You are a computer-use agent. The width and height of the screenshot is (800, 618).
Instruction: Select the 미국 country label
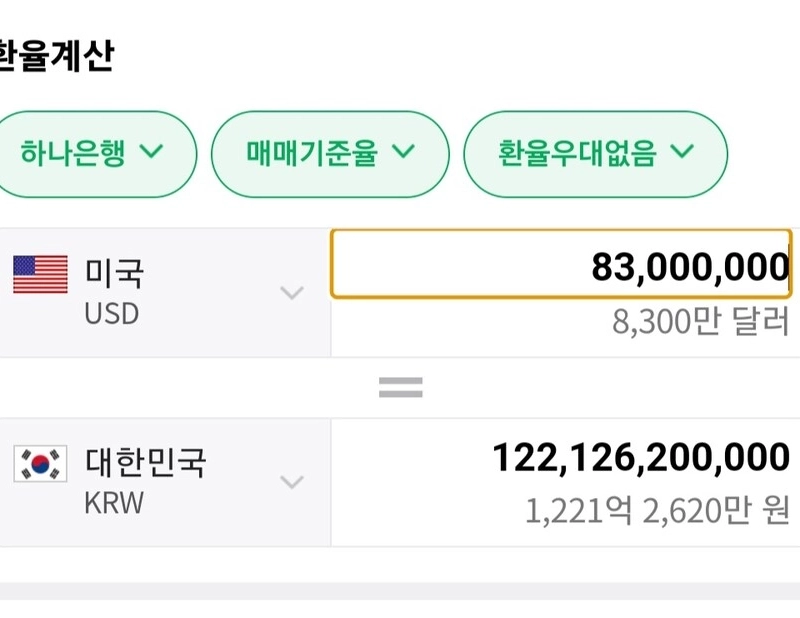114,271
